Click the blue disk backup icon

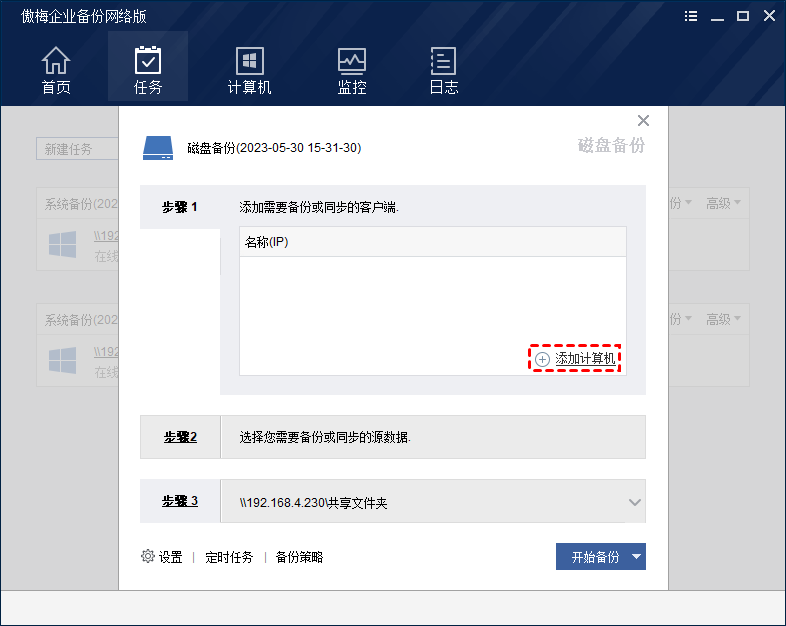(x=158, y=148)
